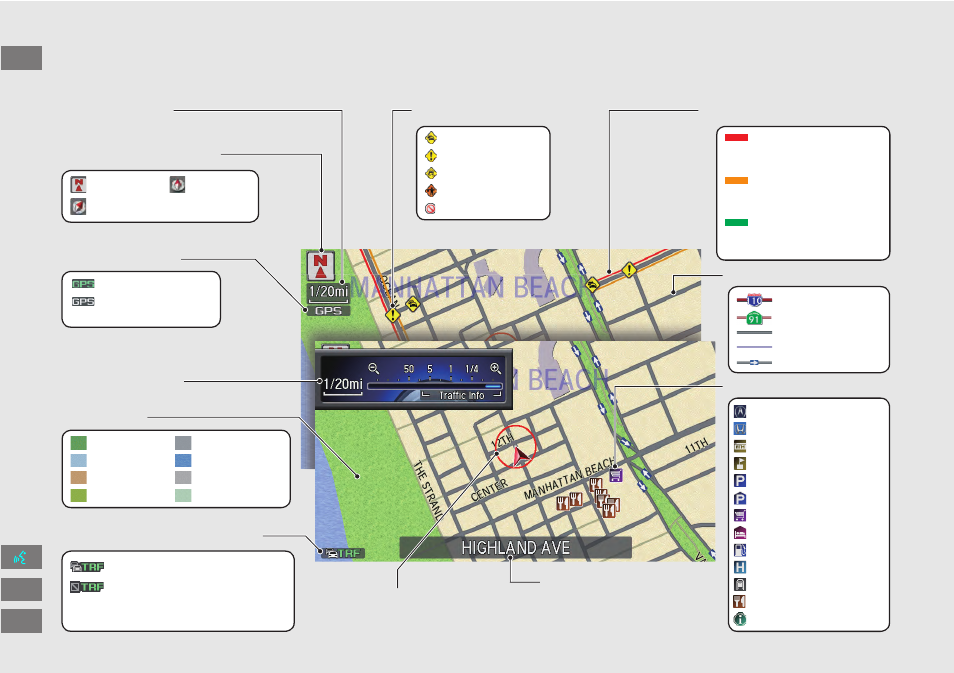Image resolution: width=954 pixels, height=673 pixels.
Task: Click the HIGHLAND AVE street name bar
Action: [515, 548]
